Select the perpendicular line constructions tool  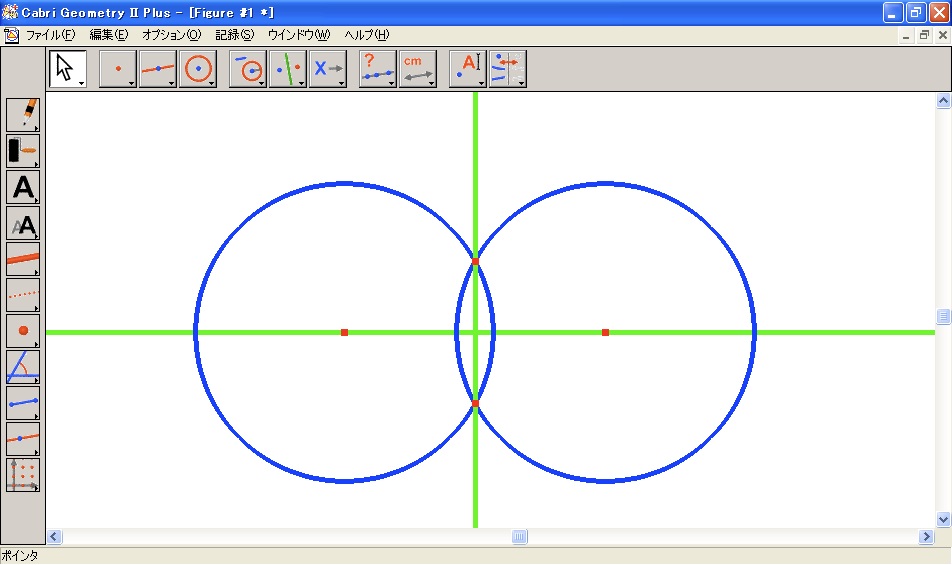coord(288,69)
